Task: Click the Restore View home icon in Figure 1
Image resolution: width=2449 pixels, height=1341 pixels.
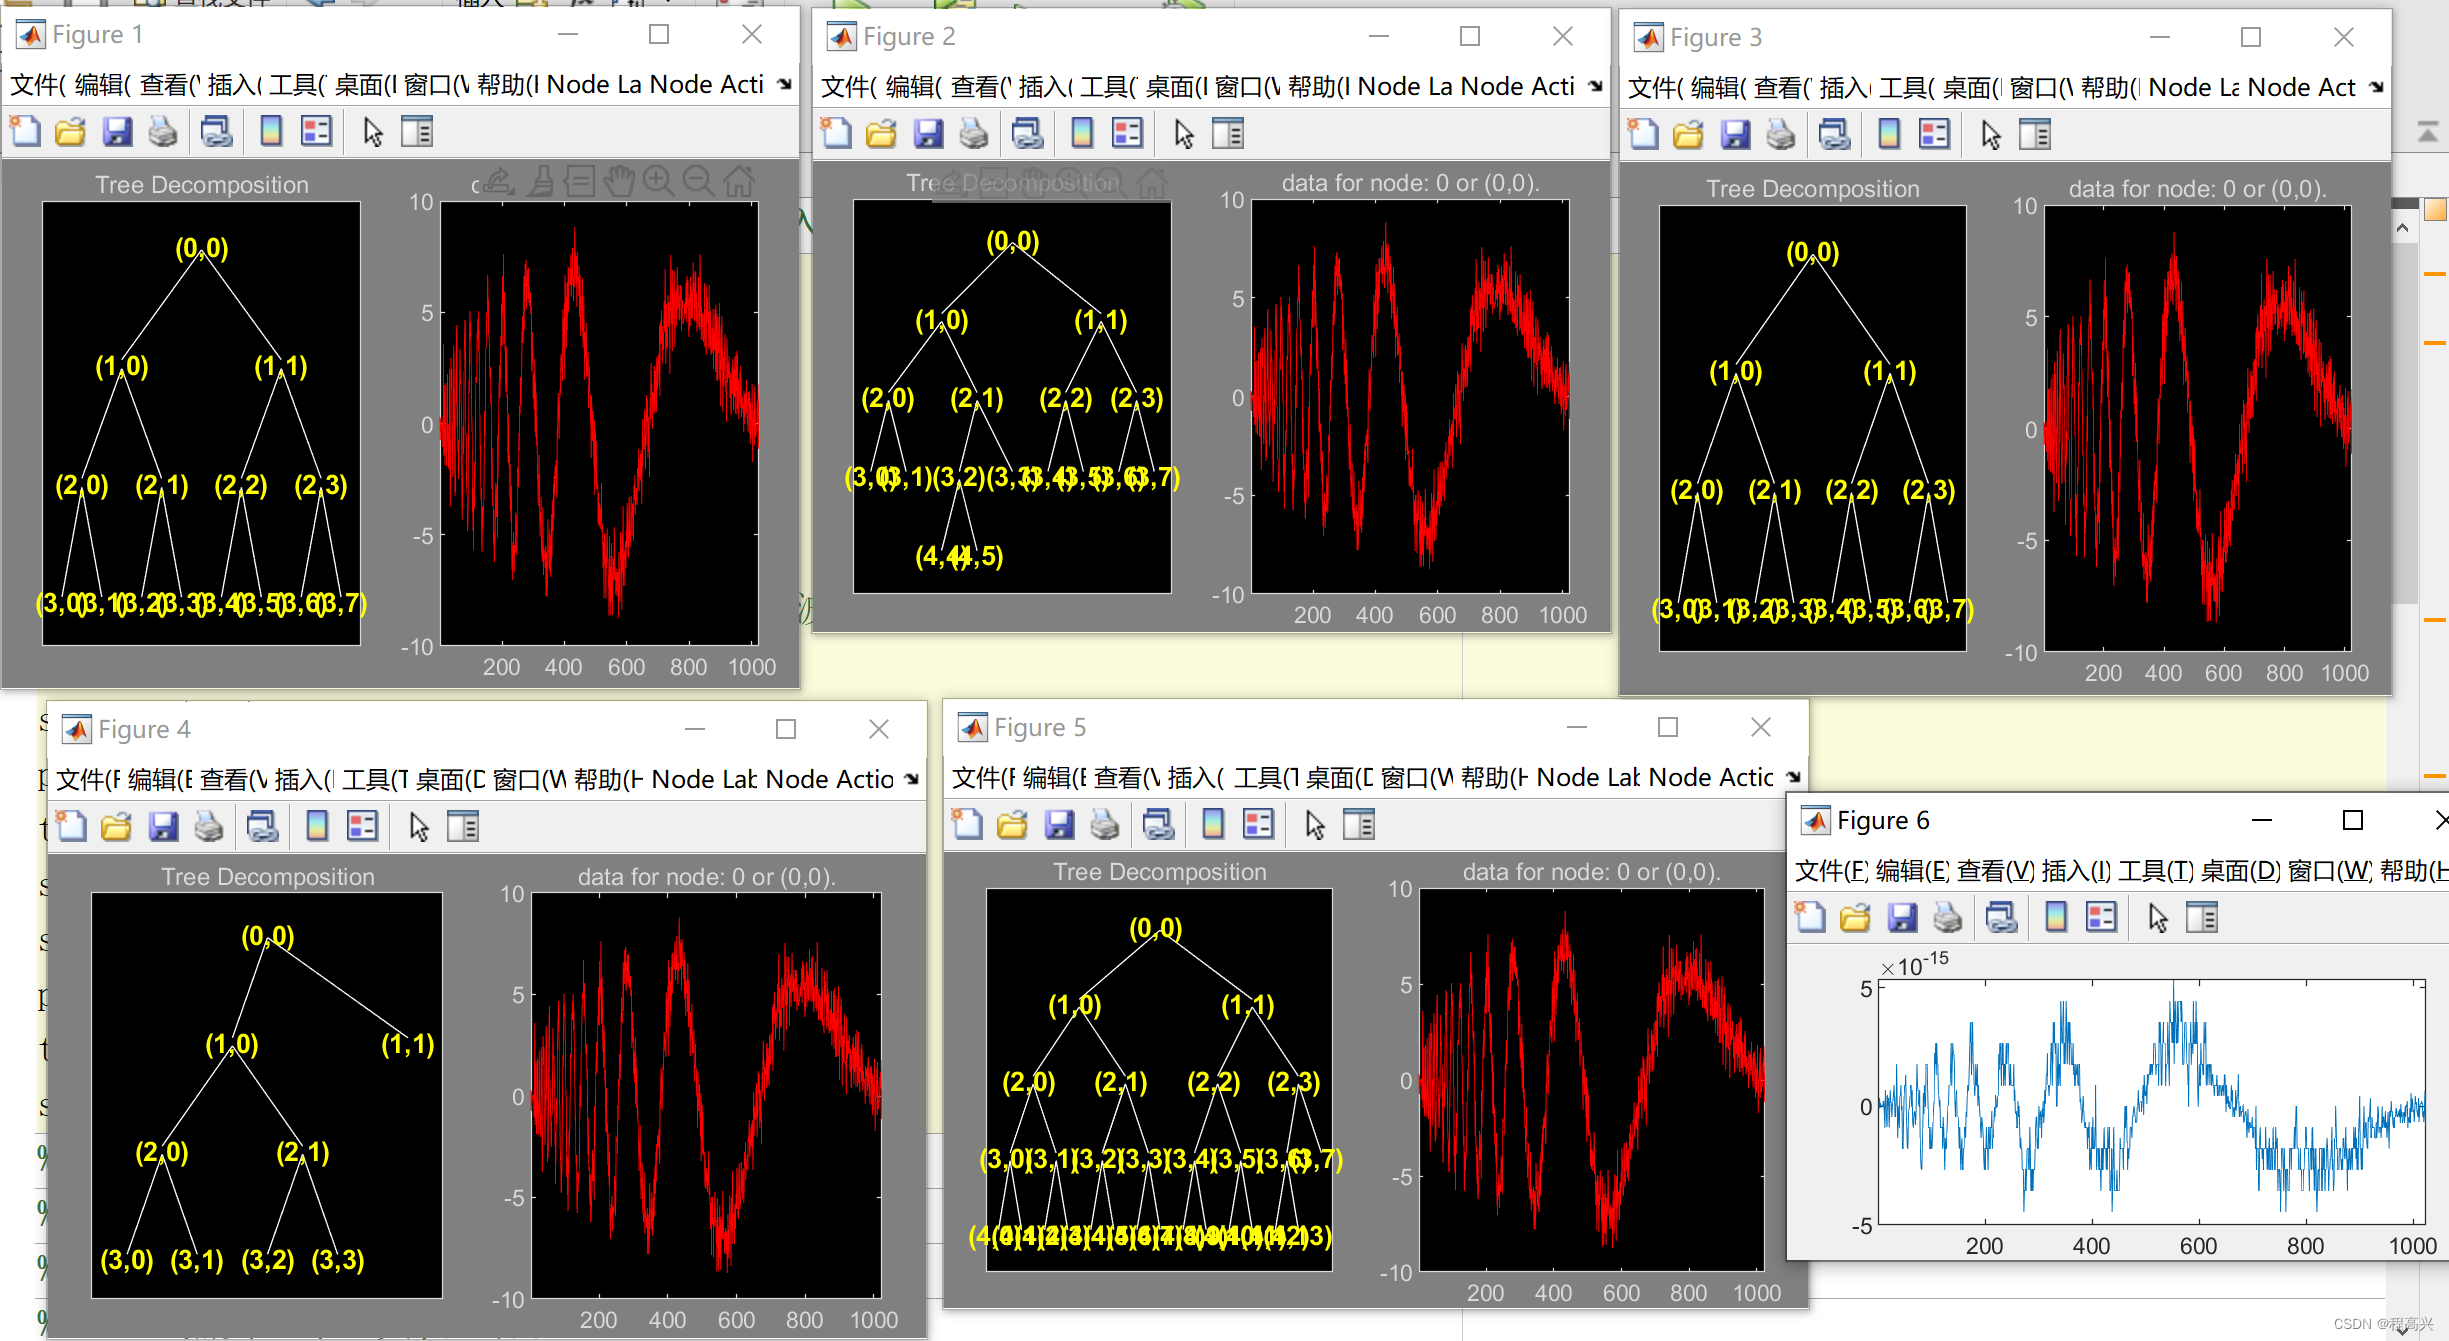Action: pyautogui.click(x=740, y=181)
